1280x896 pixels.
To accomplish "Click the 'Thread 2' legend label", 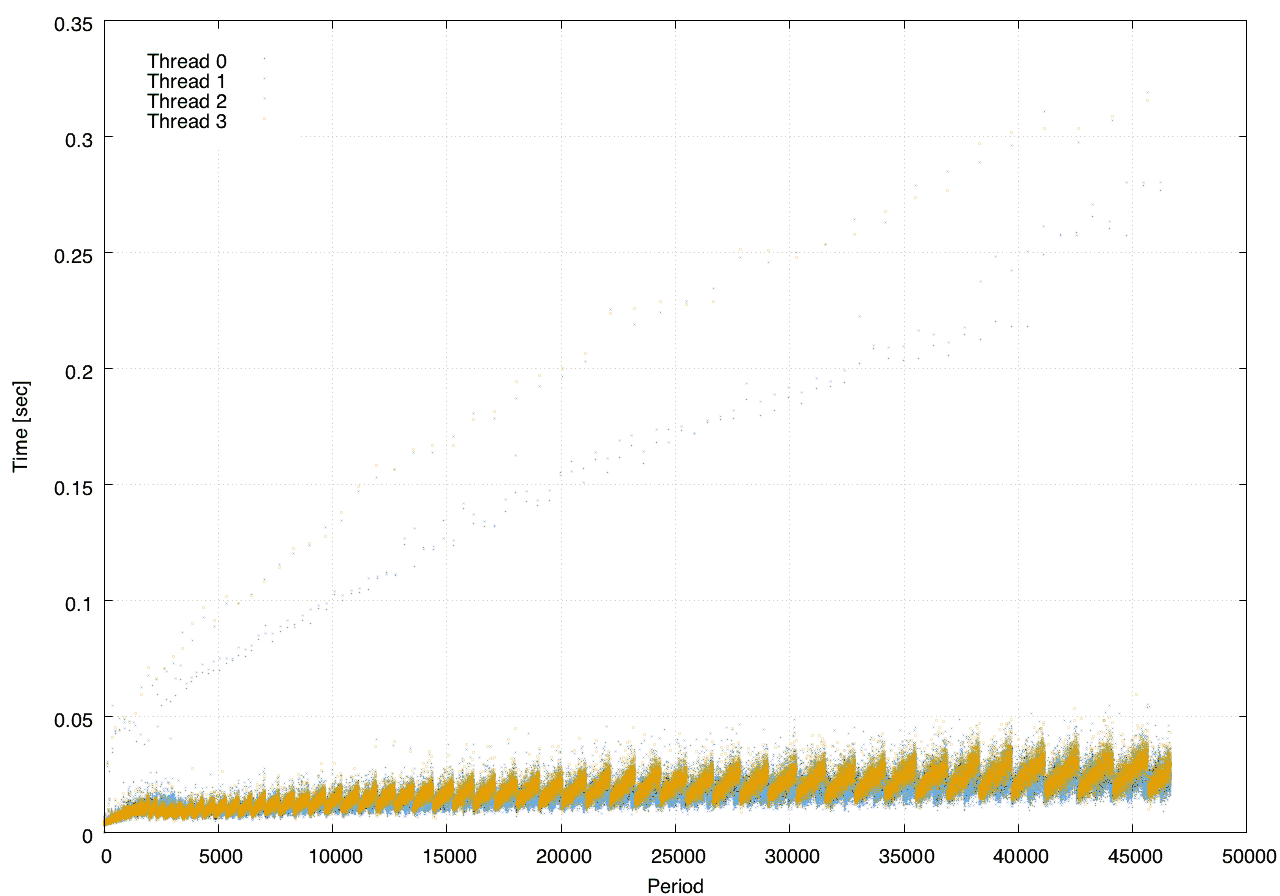I will point(187,102).
